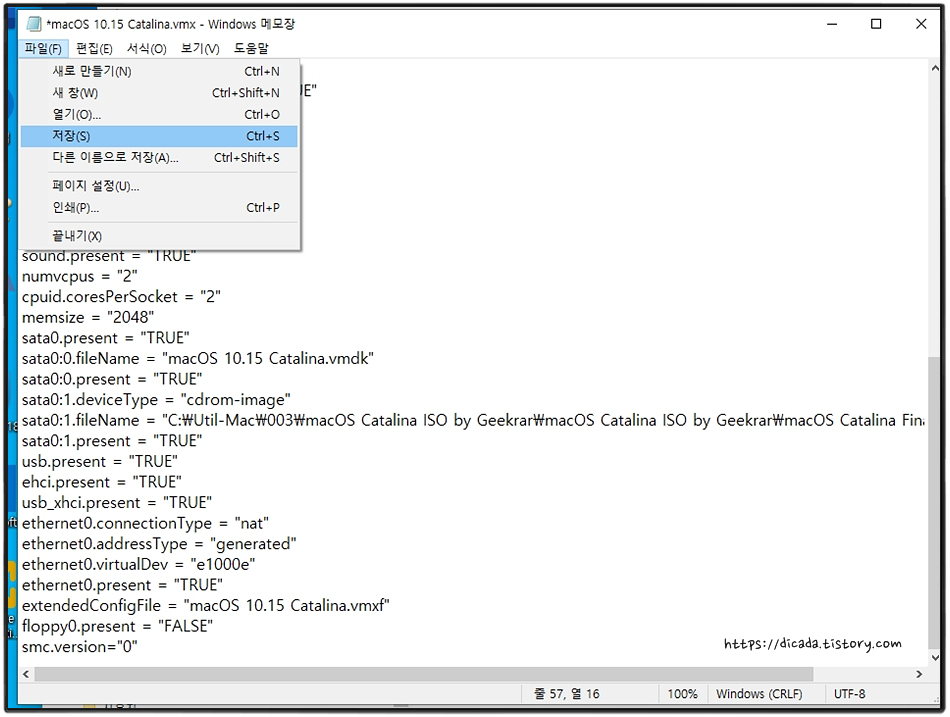Click floppy0.present = "FALSE" line
Image resolution: width=950 pixels, height=717 pixels.
118,627
